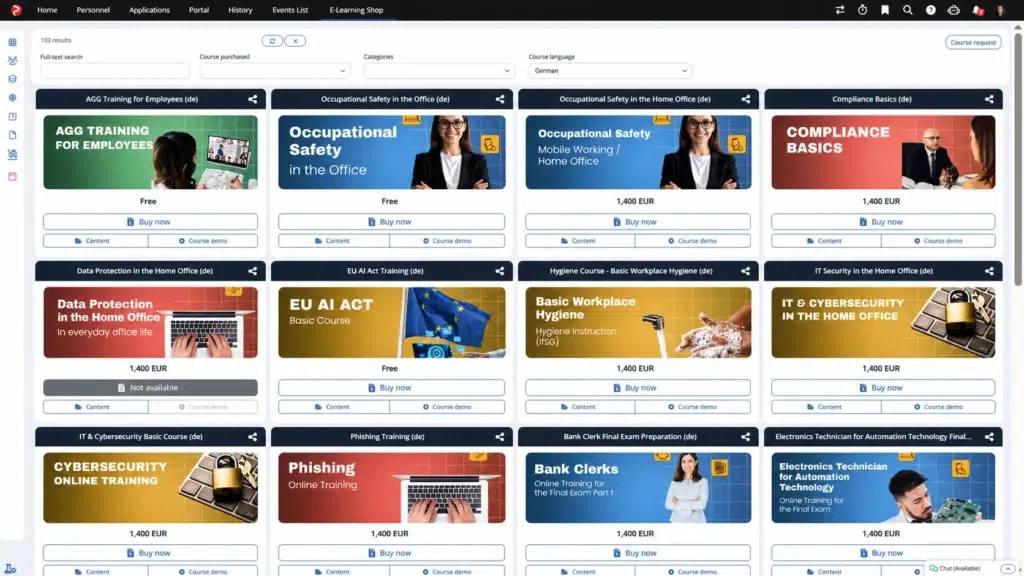This screenshot has width=1024, height=576.
Task: Open the Bank Clerks banner thumbnail
Action: coord(638,488)
